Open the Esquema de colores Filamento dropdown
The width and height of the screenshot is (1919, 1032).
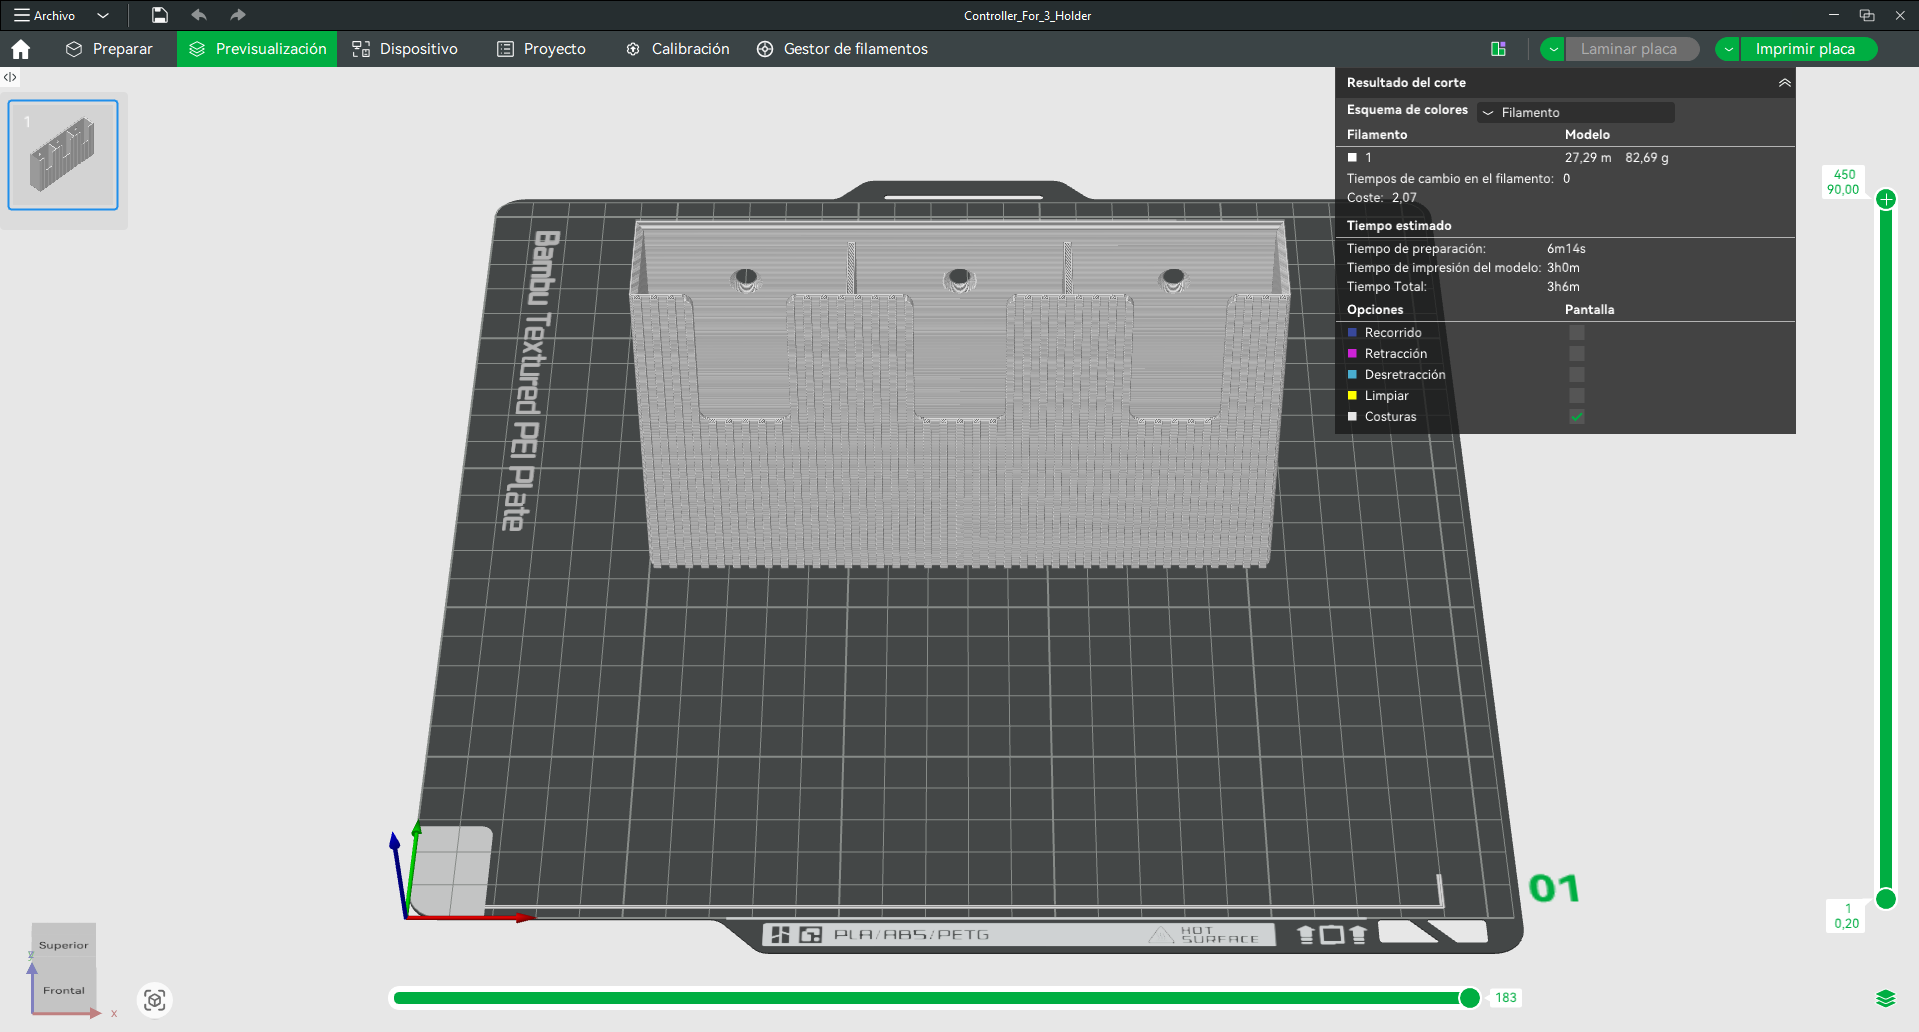(1576, 112)
